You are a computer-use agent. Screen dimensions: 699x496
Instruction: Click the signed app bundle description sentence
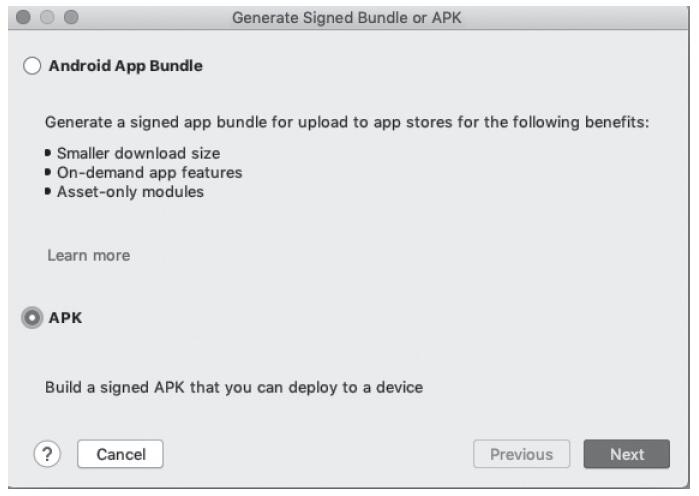[x=347, y=122]
